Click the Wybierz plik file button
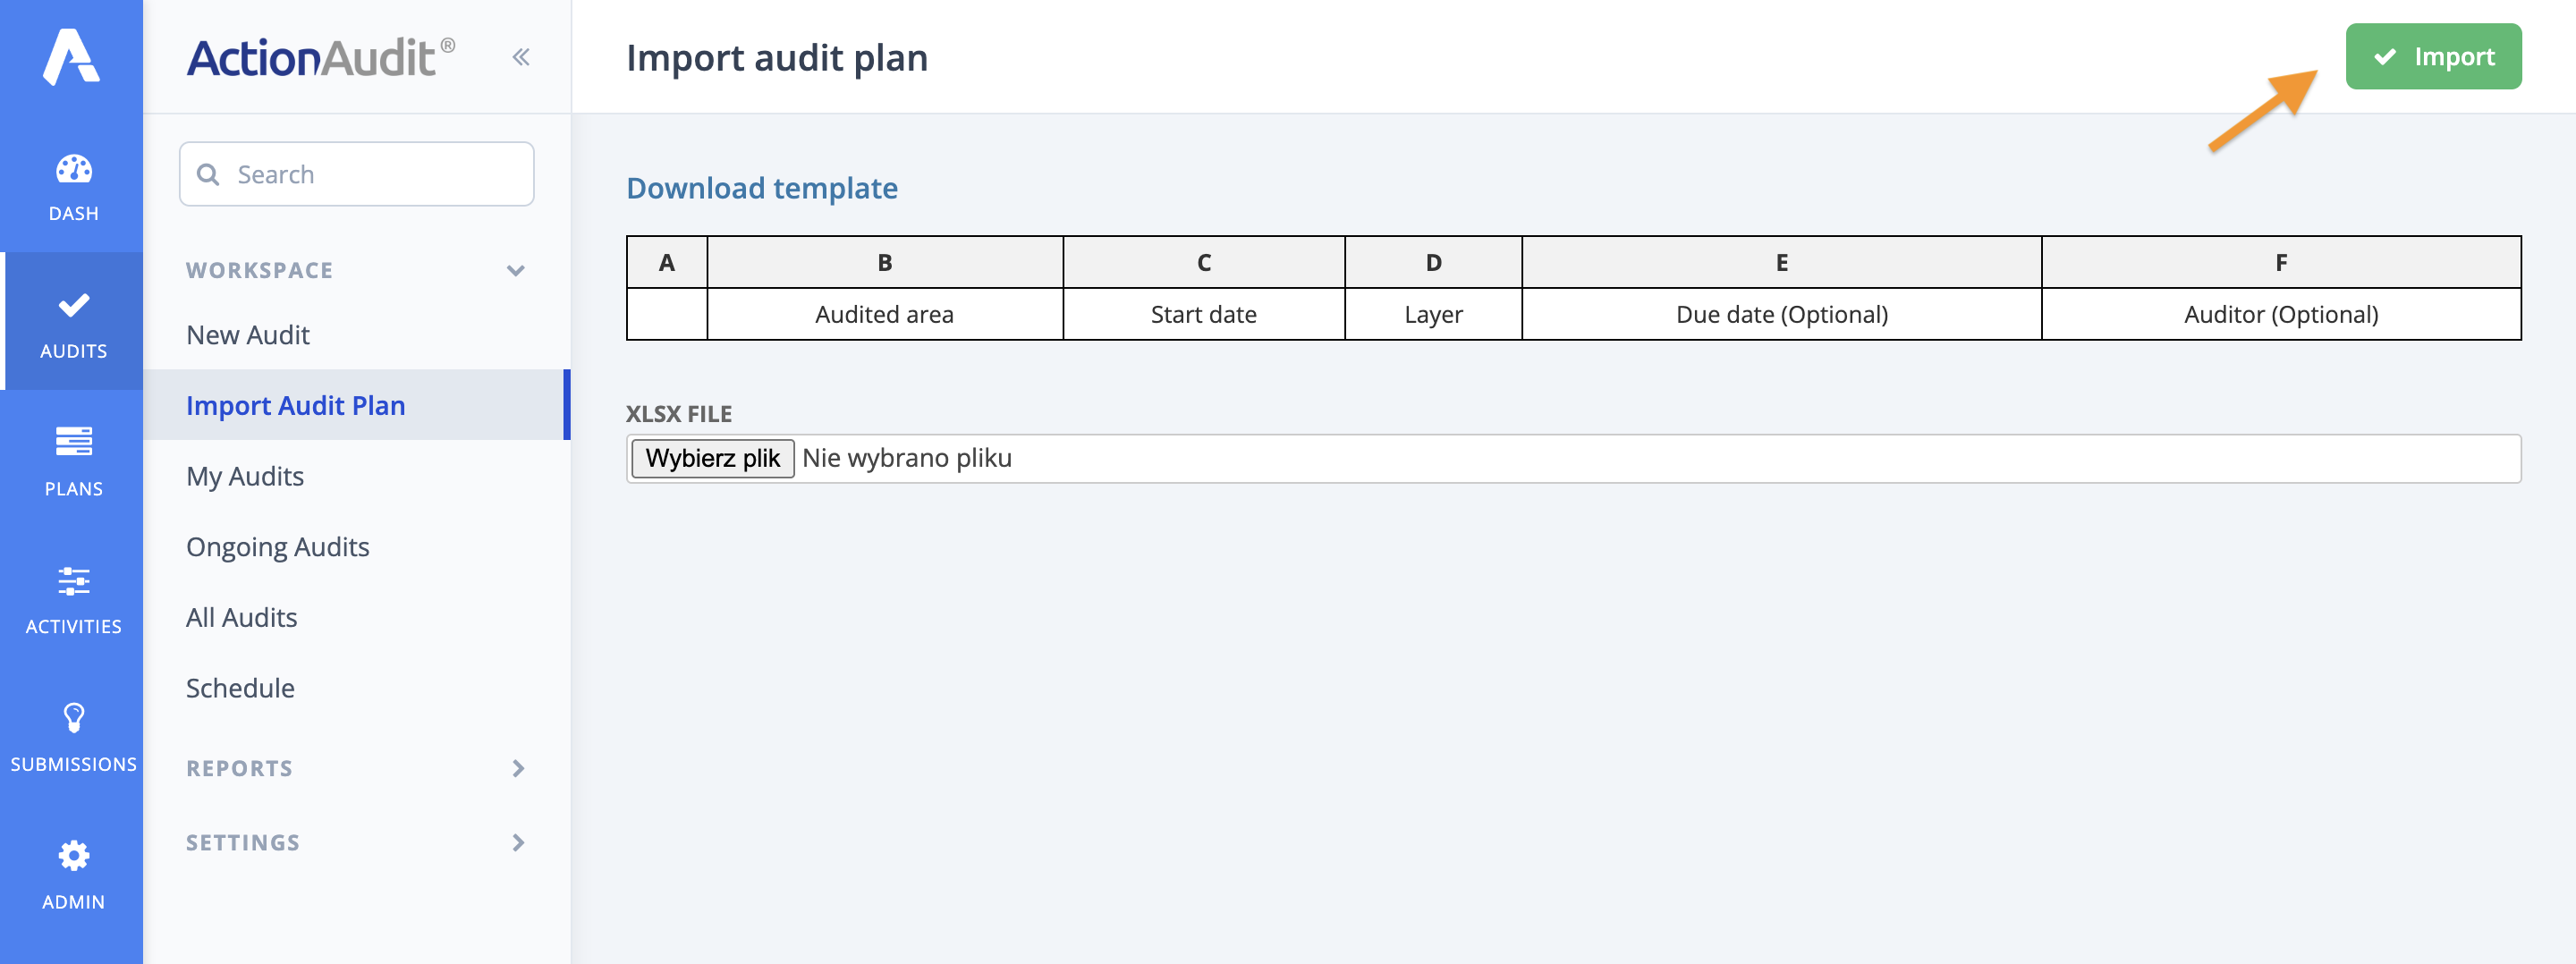Image resolution: width=2576 pixels, height=964 pixels. click(711, 457)
